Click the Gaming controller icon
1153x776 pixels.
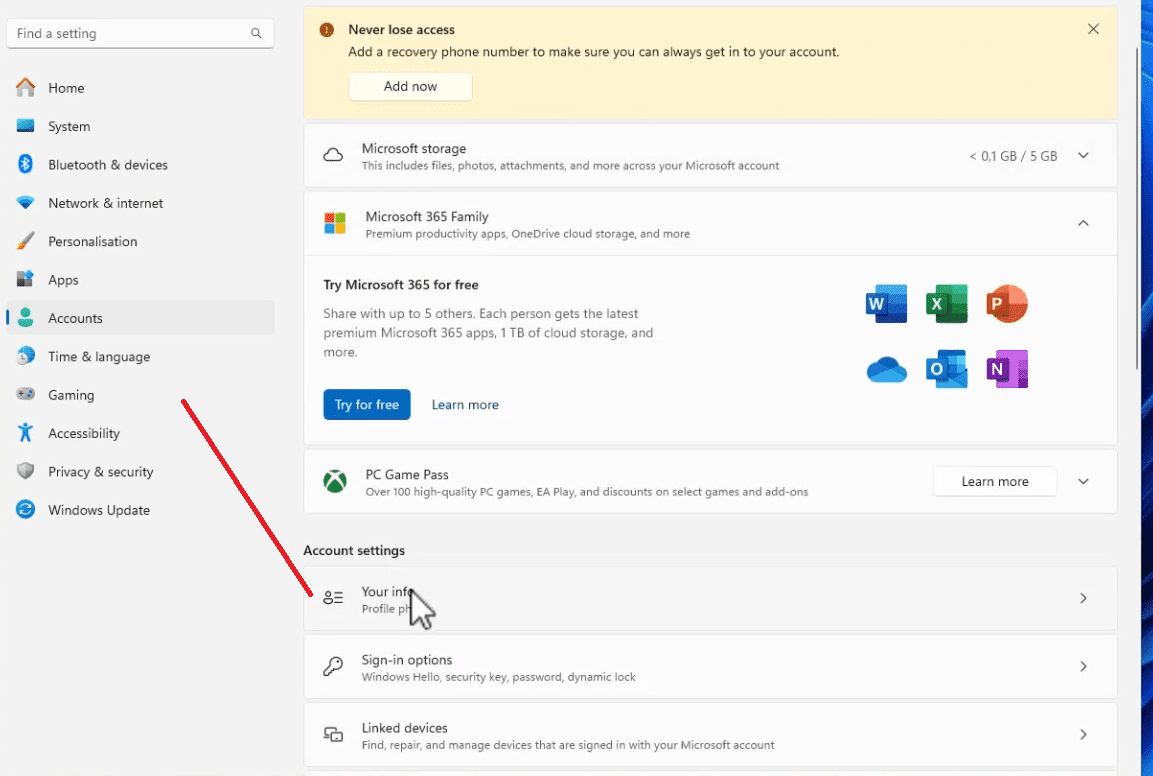(25, 394)
